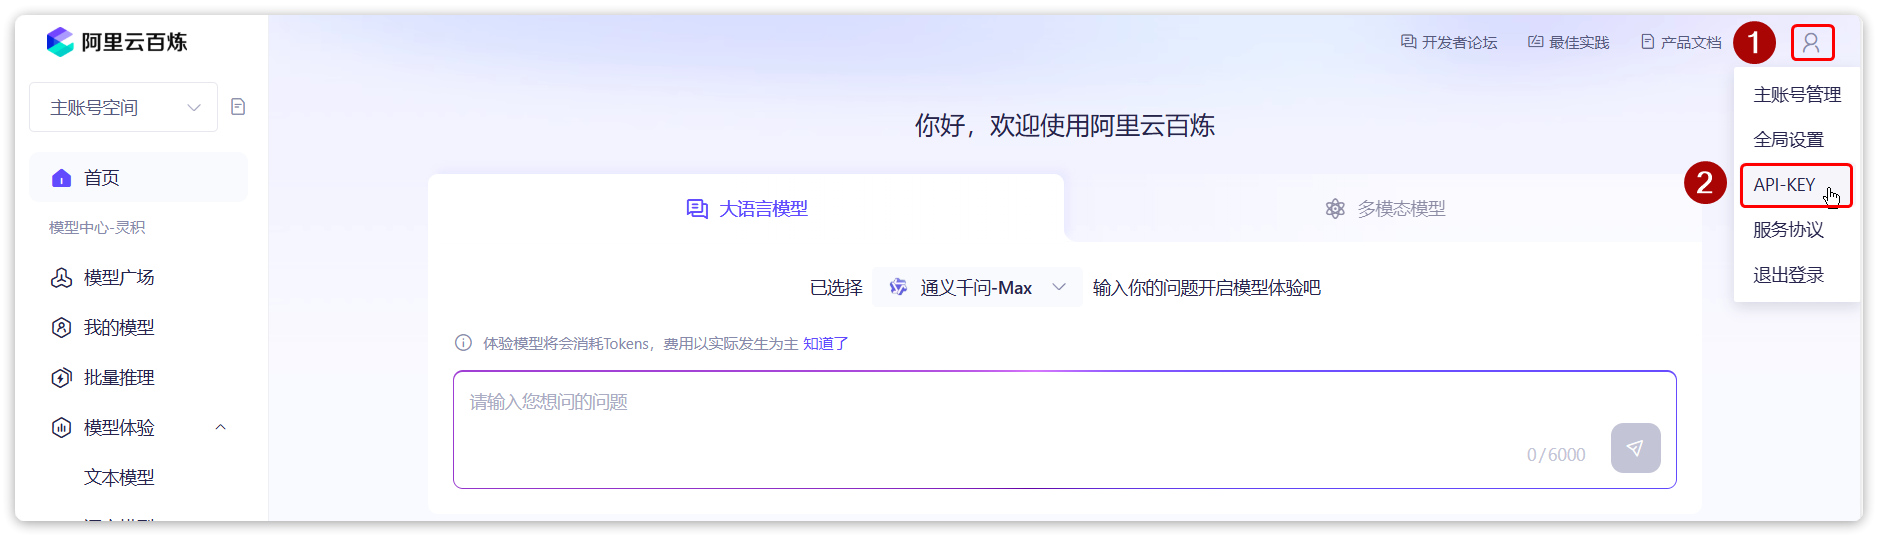Click the 最佳实践 icon in header
Viewport: 1878px width, 538px height.
pos(1535,42)
